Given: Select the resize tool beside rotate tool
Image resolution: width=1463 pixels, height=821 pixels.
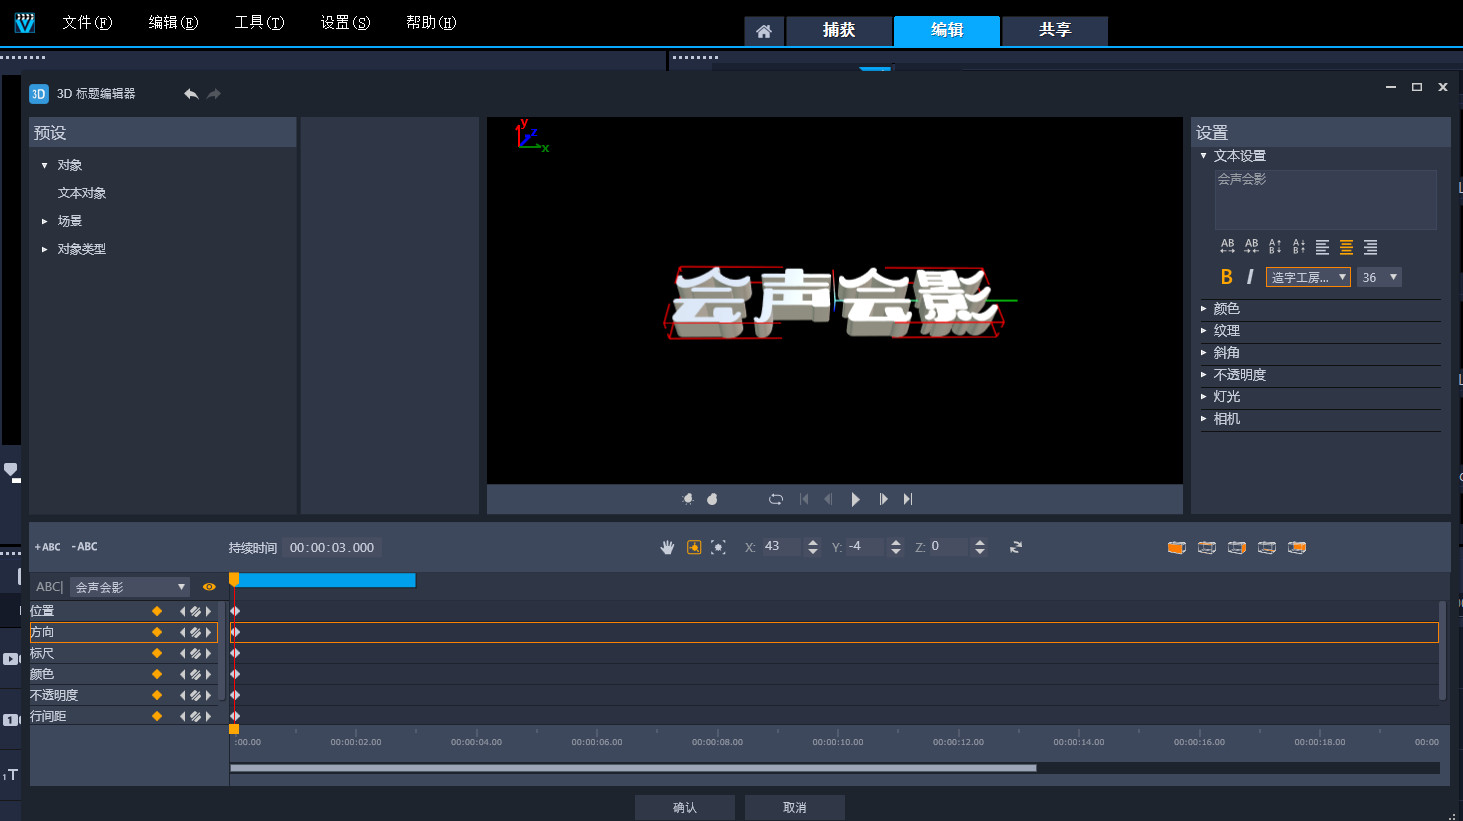Looking at the screenshot, I should [718, 547].
